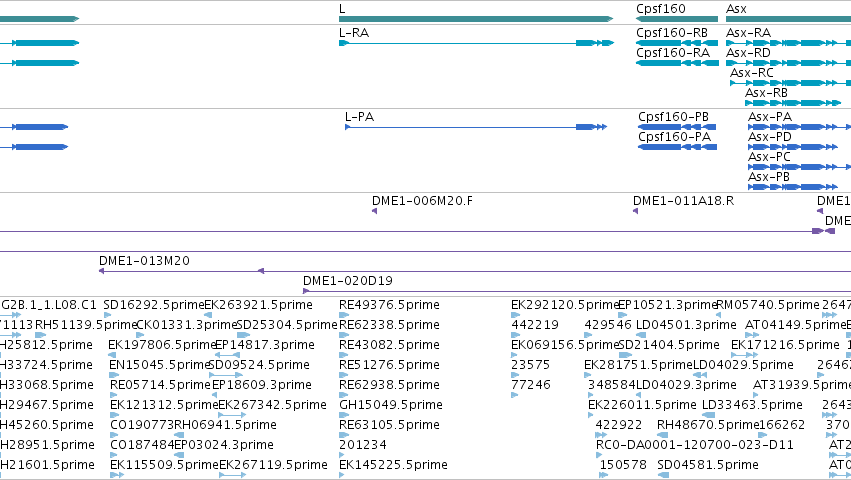Select the Asx-RA transcript glyph
The width and height of the screenshot is (851, 480).
pyautogui.click(x=789, y=43)
